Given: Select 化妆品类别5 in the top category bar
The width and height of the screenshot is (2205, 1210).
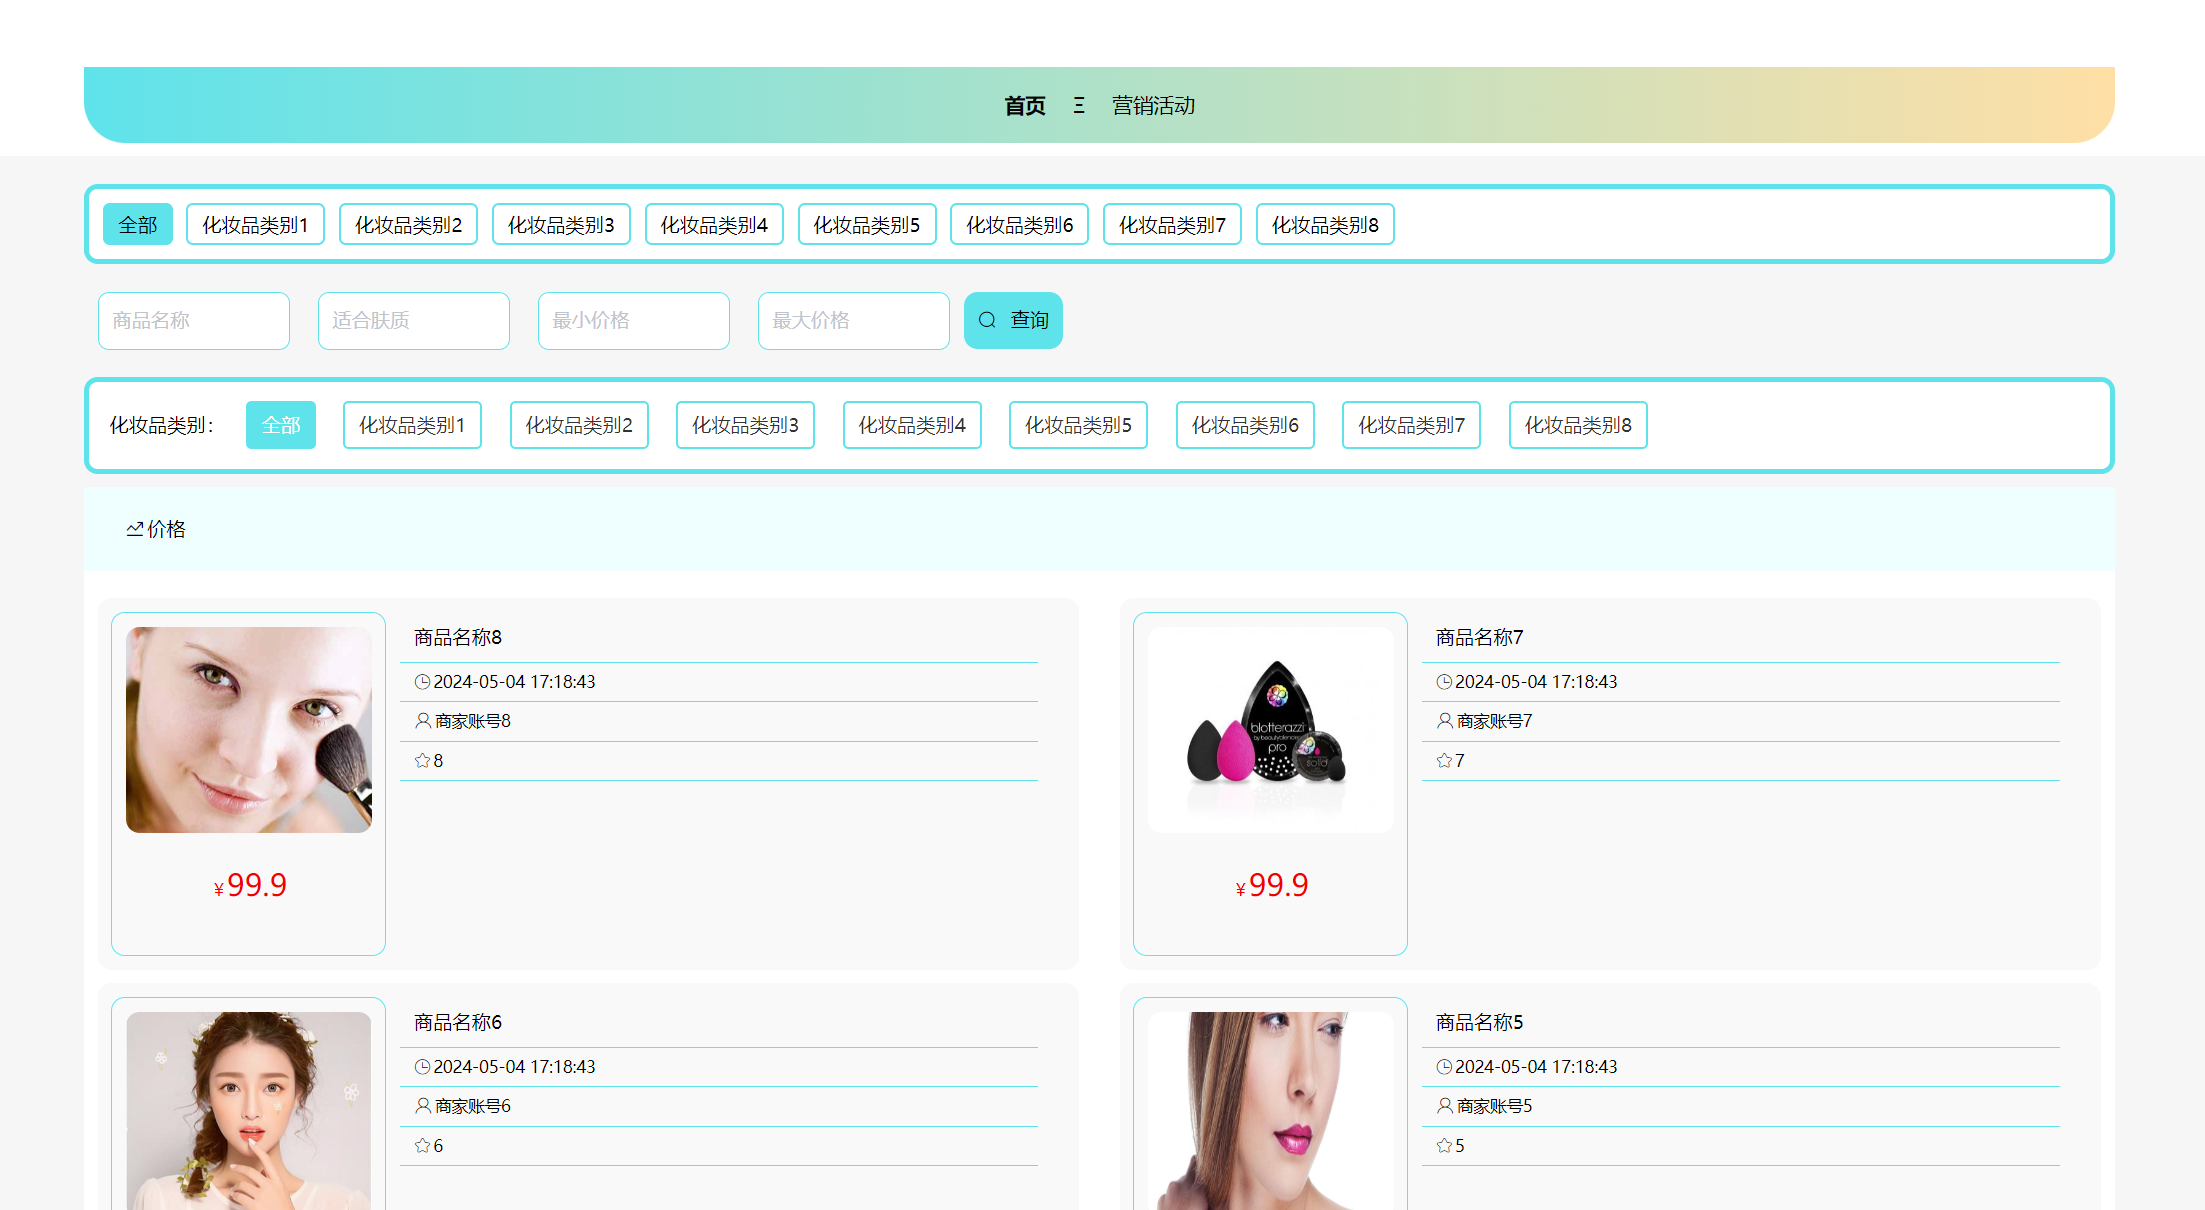Looking at the screenshot, I should (x=867, y=225).
